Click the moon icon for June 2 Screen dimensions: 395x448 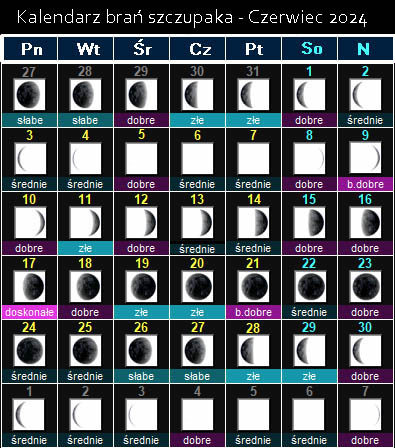point(365,94)
